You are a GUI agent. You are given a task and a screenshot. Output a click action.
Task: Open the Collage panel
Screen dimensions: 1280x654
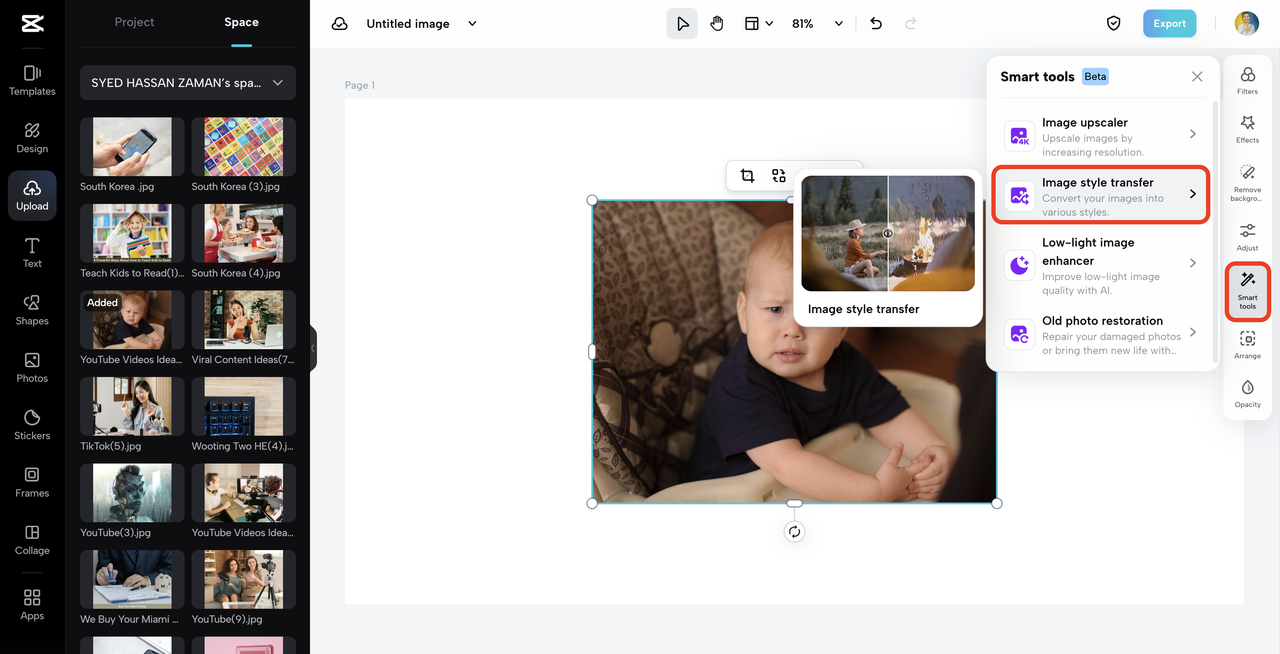tap(32, 540)
